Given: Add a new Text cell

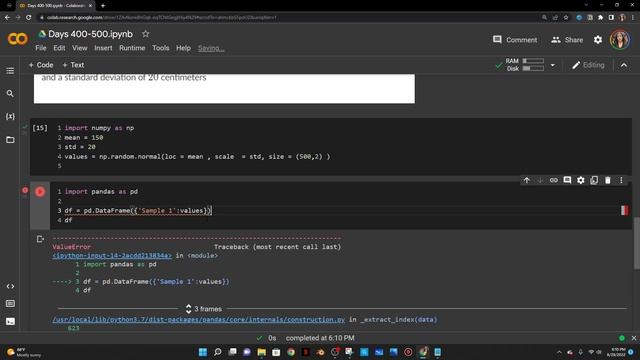Looking at the screenshot, I should pyautogui.click(x=73, y=65).
